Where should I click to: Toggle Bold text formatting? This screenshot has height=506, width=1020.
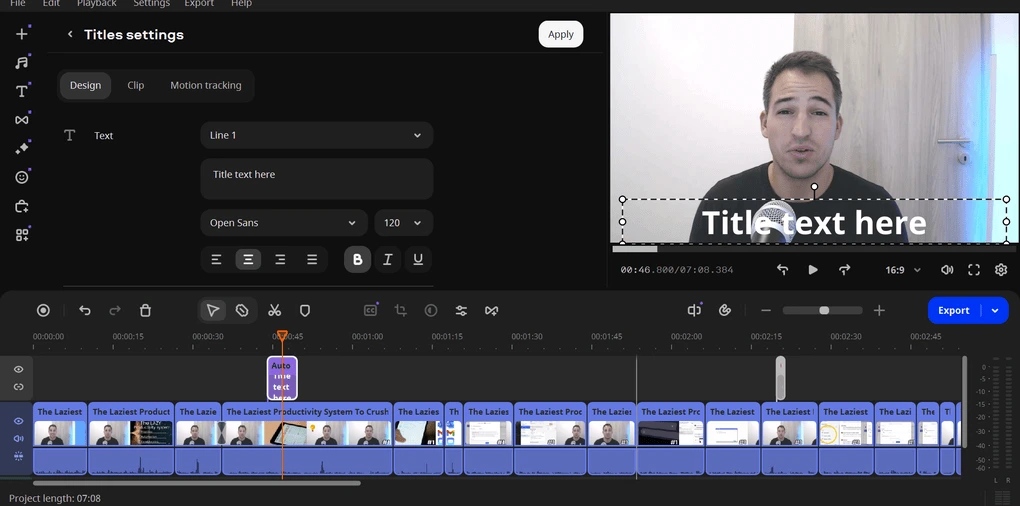[x=357, y=260]
